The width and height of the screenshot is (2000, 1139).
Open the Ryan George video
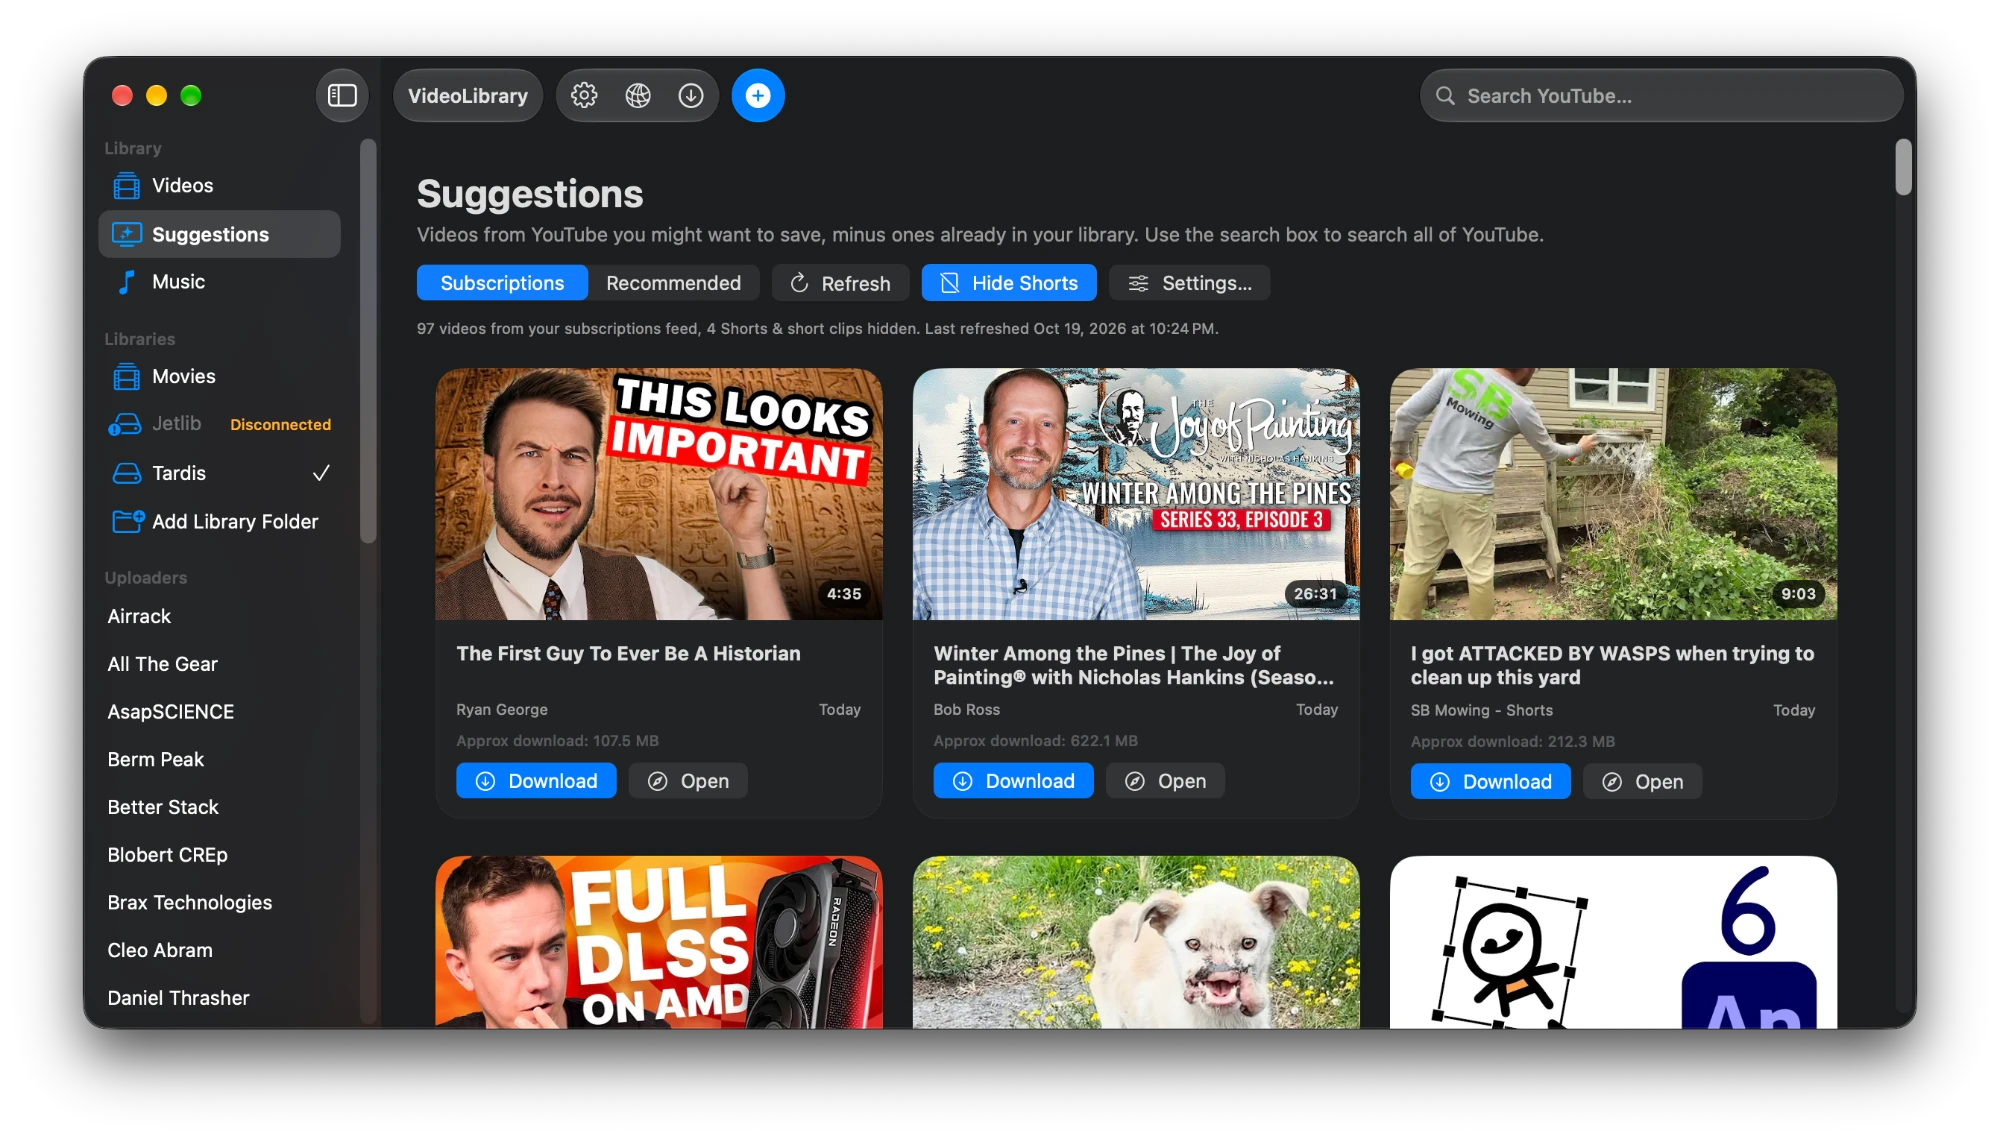(x=688, y=781)
